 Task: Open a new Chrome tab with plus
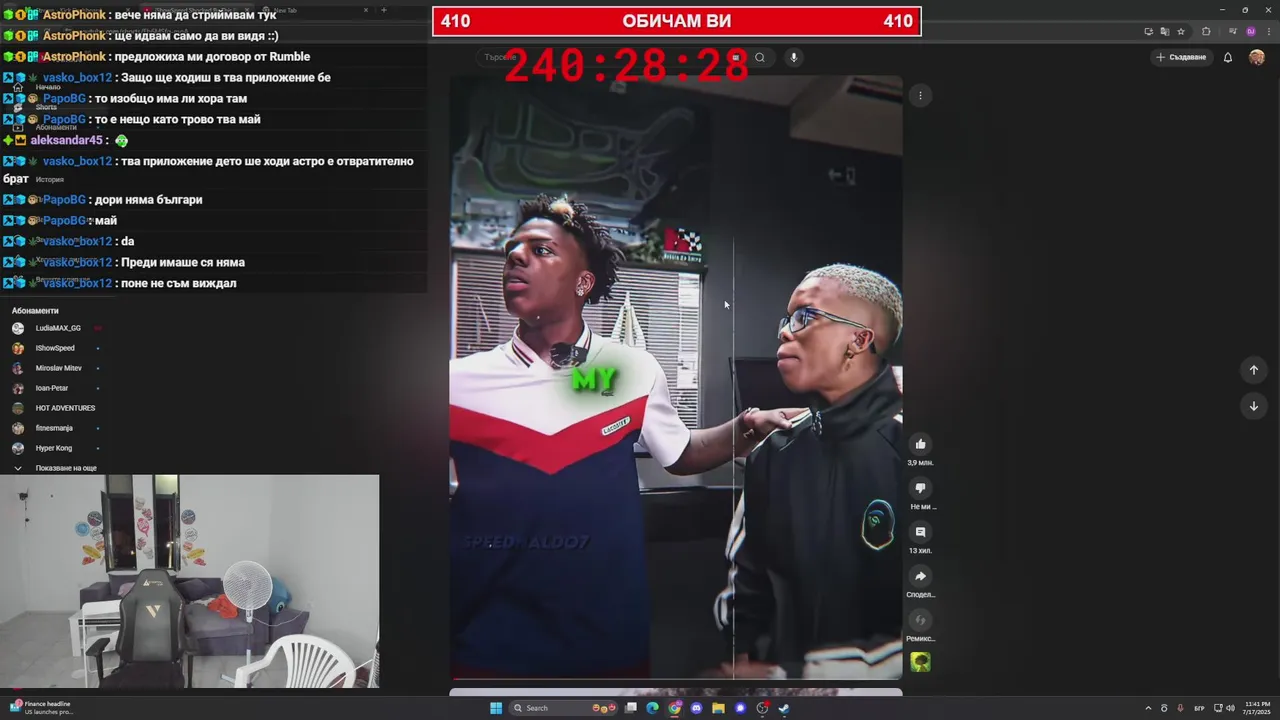[384, 10]
